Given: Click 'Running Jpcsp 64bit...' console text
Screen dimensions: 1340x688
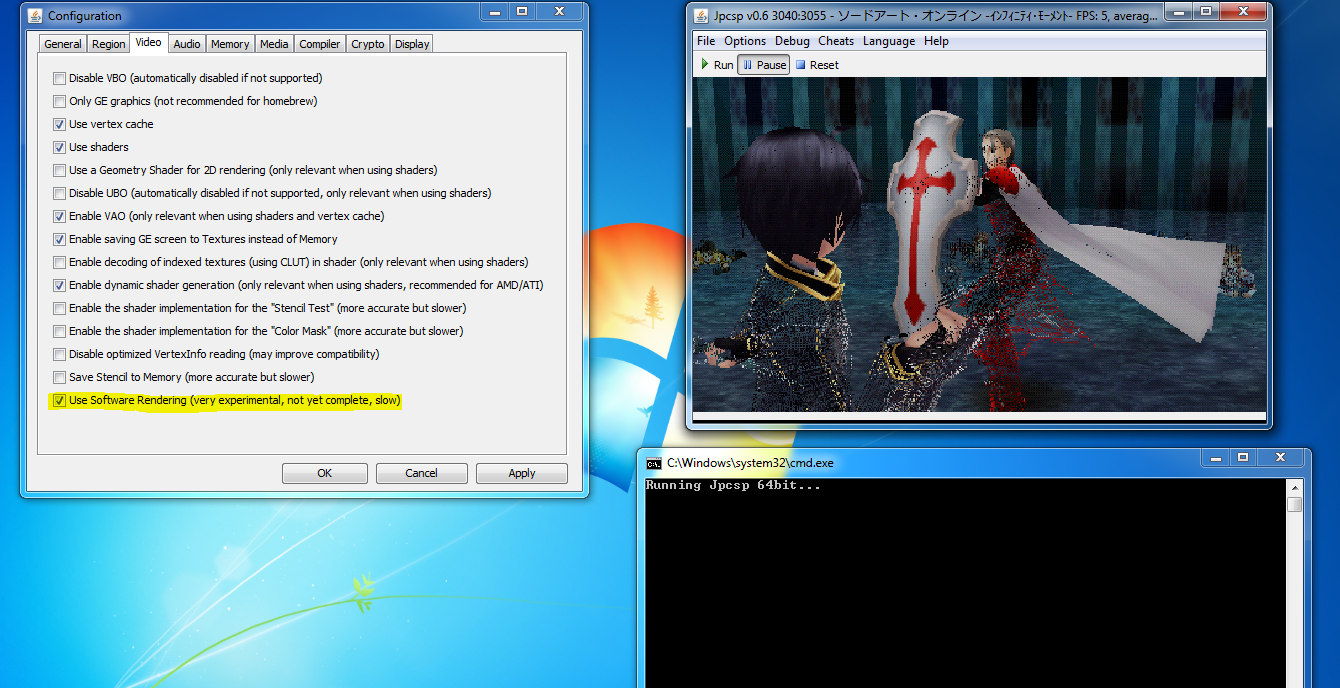Looking at the screenshot, I should [x=733, y=485].
